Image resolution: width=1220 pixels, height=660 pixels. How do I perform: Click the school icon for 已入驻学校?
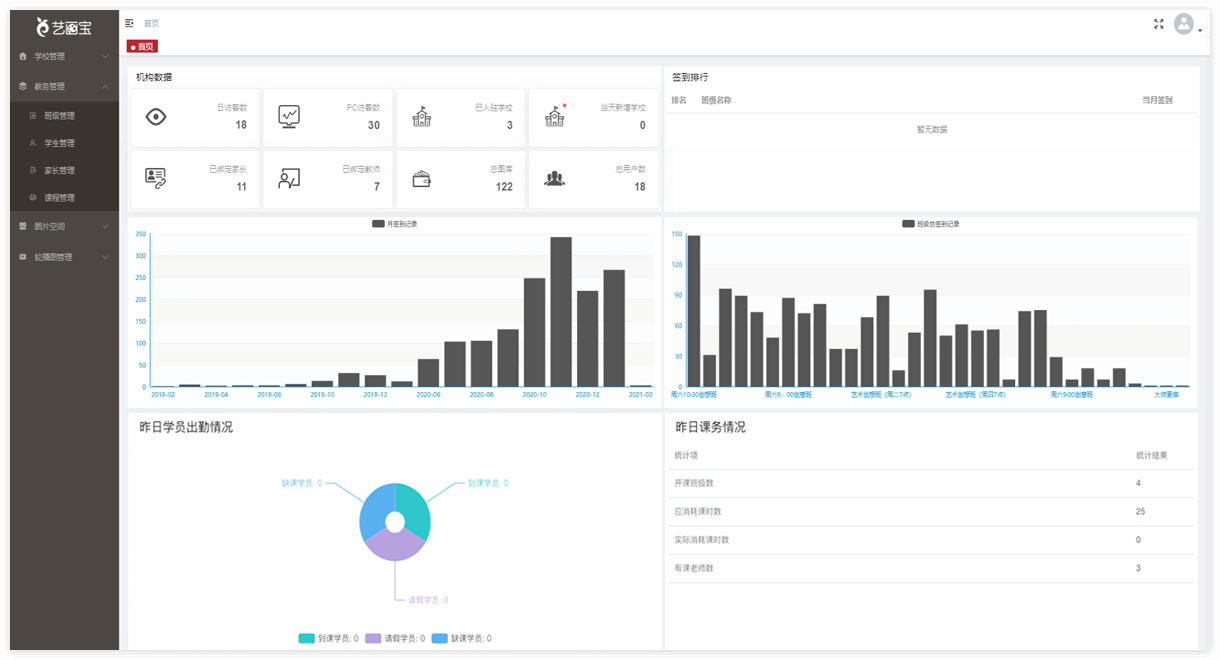422,117
